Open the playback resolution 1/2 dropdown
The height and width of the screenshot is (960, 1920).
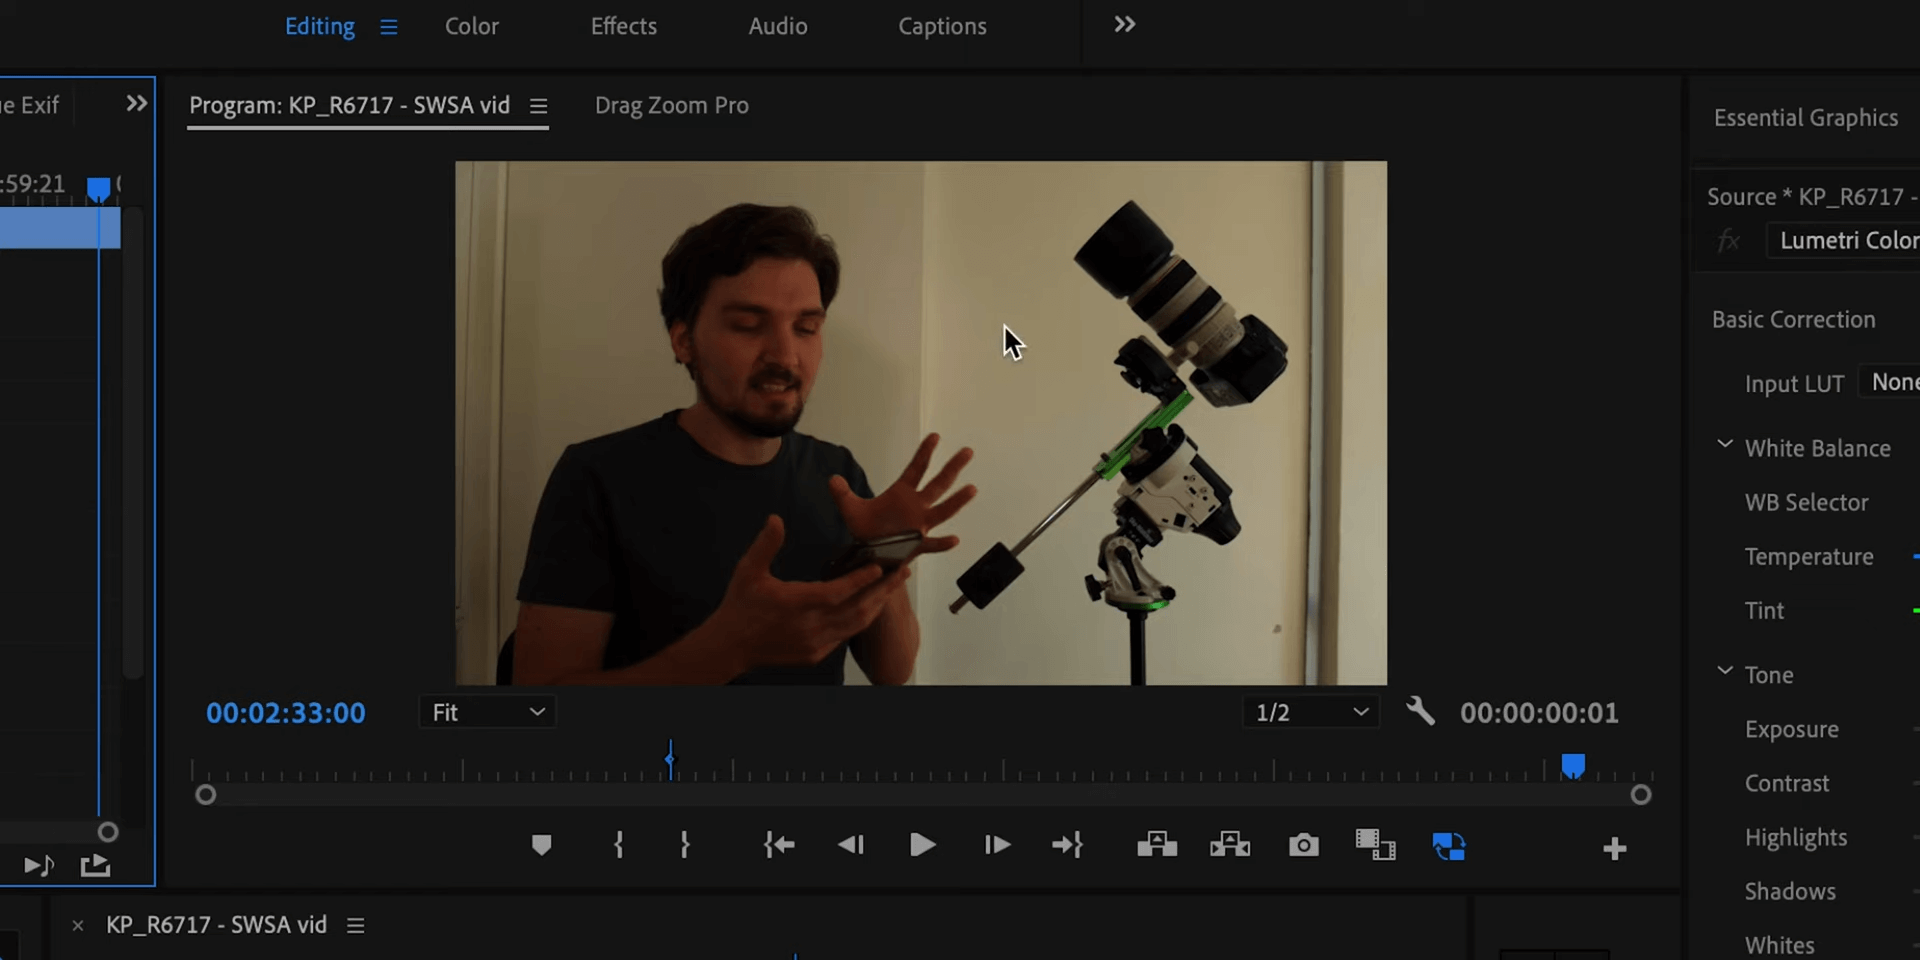coord(1310,712)
